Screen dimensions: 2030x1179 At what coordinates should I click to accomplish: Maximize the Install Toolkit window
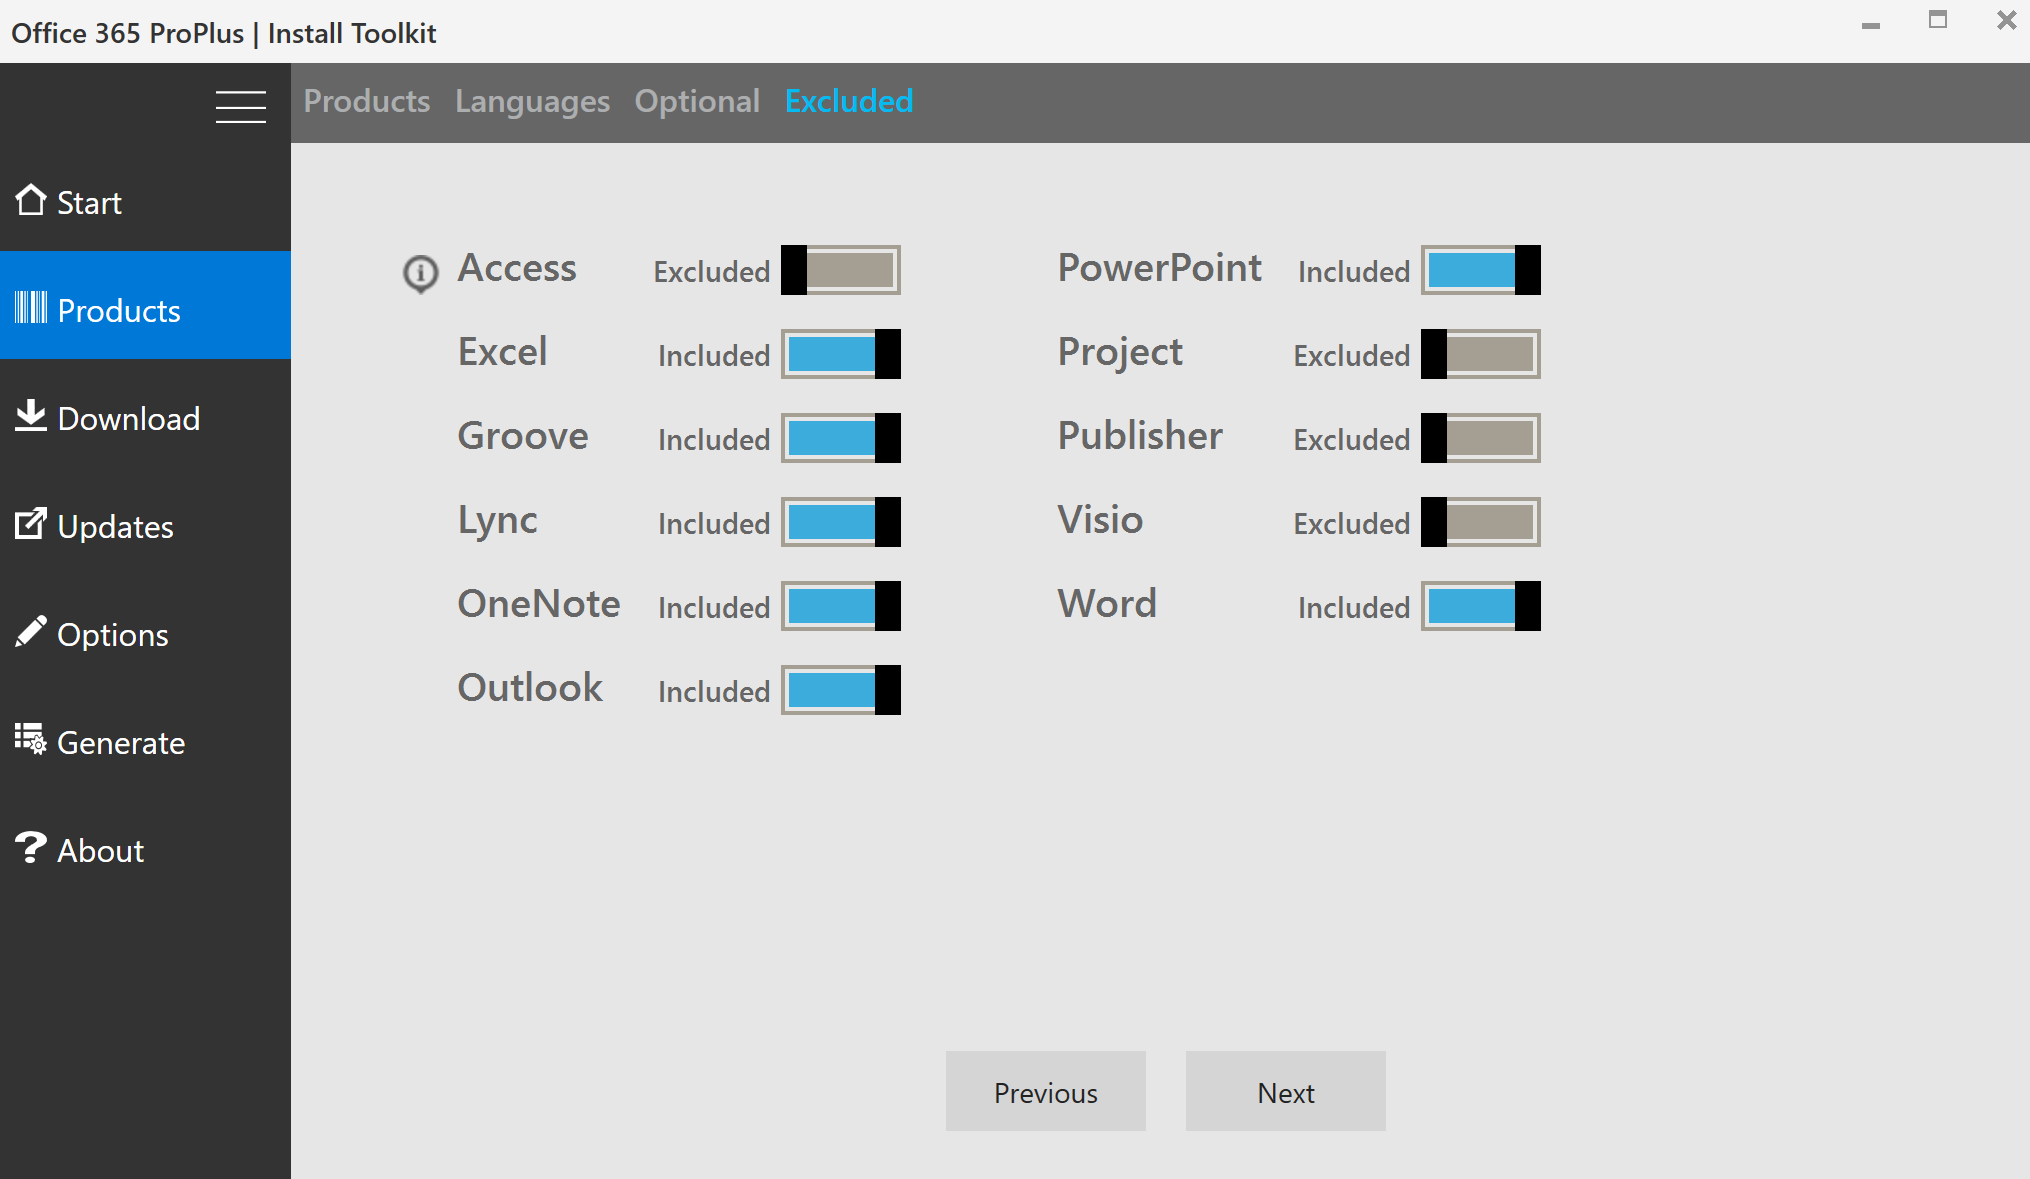(1938, 20)
